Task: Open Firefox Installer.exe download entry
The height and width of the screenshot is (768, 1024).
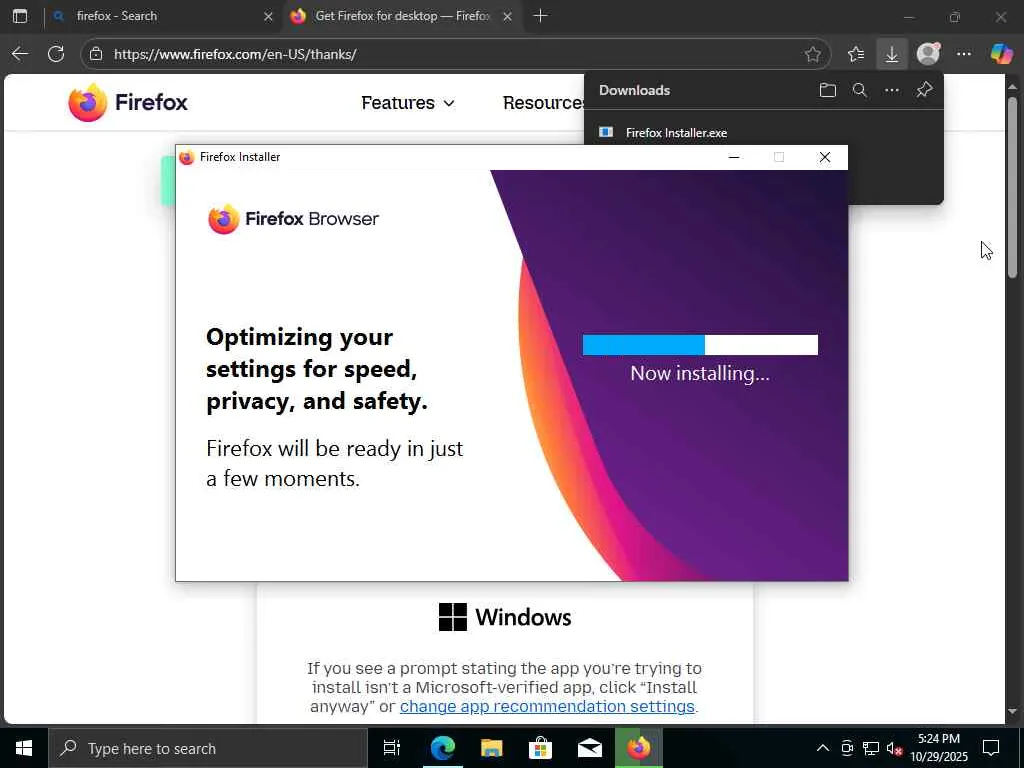Action: [x=676, y=133]
